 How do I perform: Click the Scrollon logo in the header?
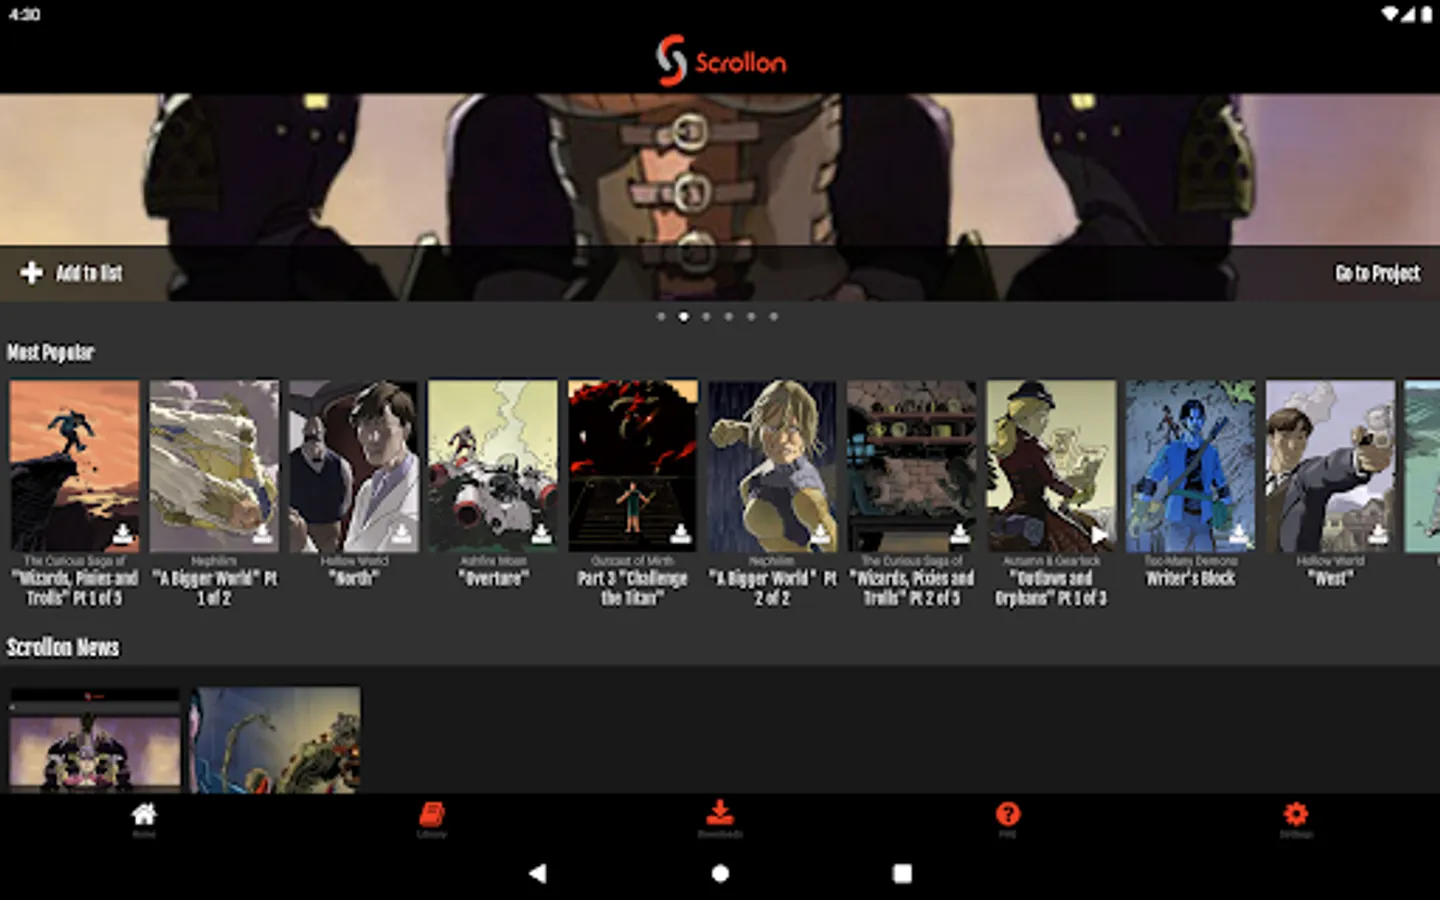720,61
